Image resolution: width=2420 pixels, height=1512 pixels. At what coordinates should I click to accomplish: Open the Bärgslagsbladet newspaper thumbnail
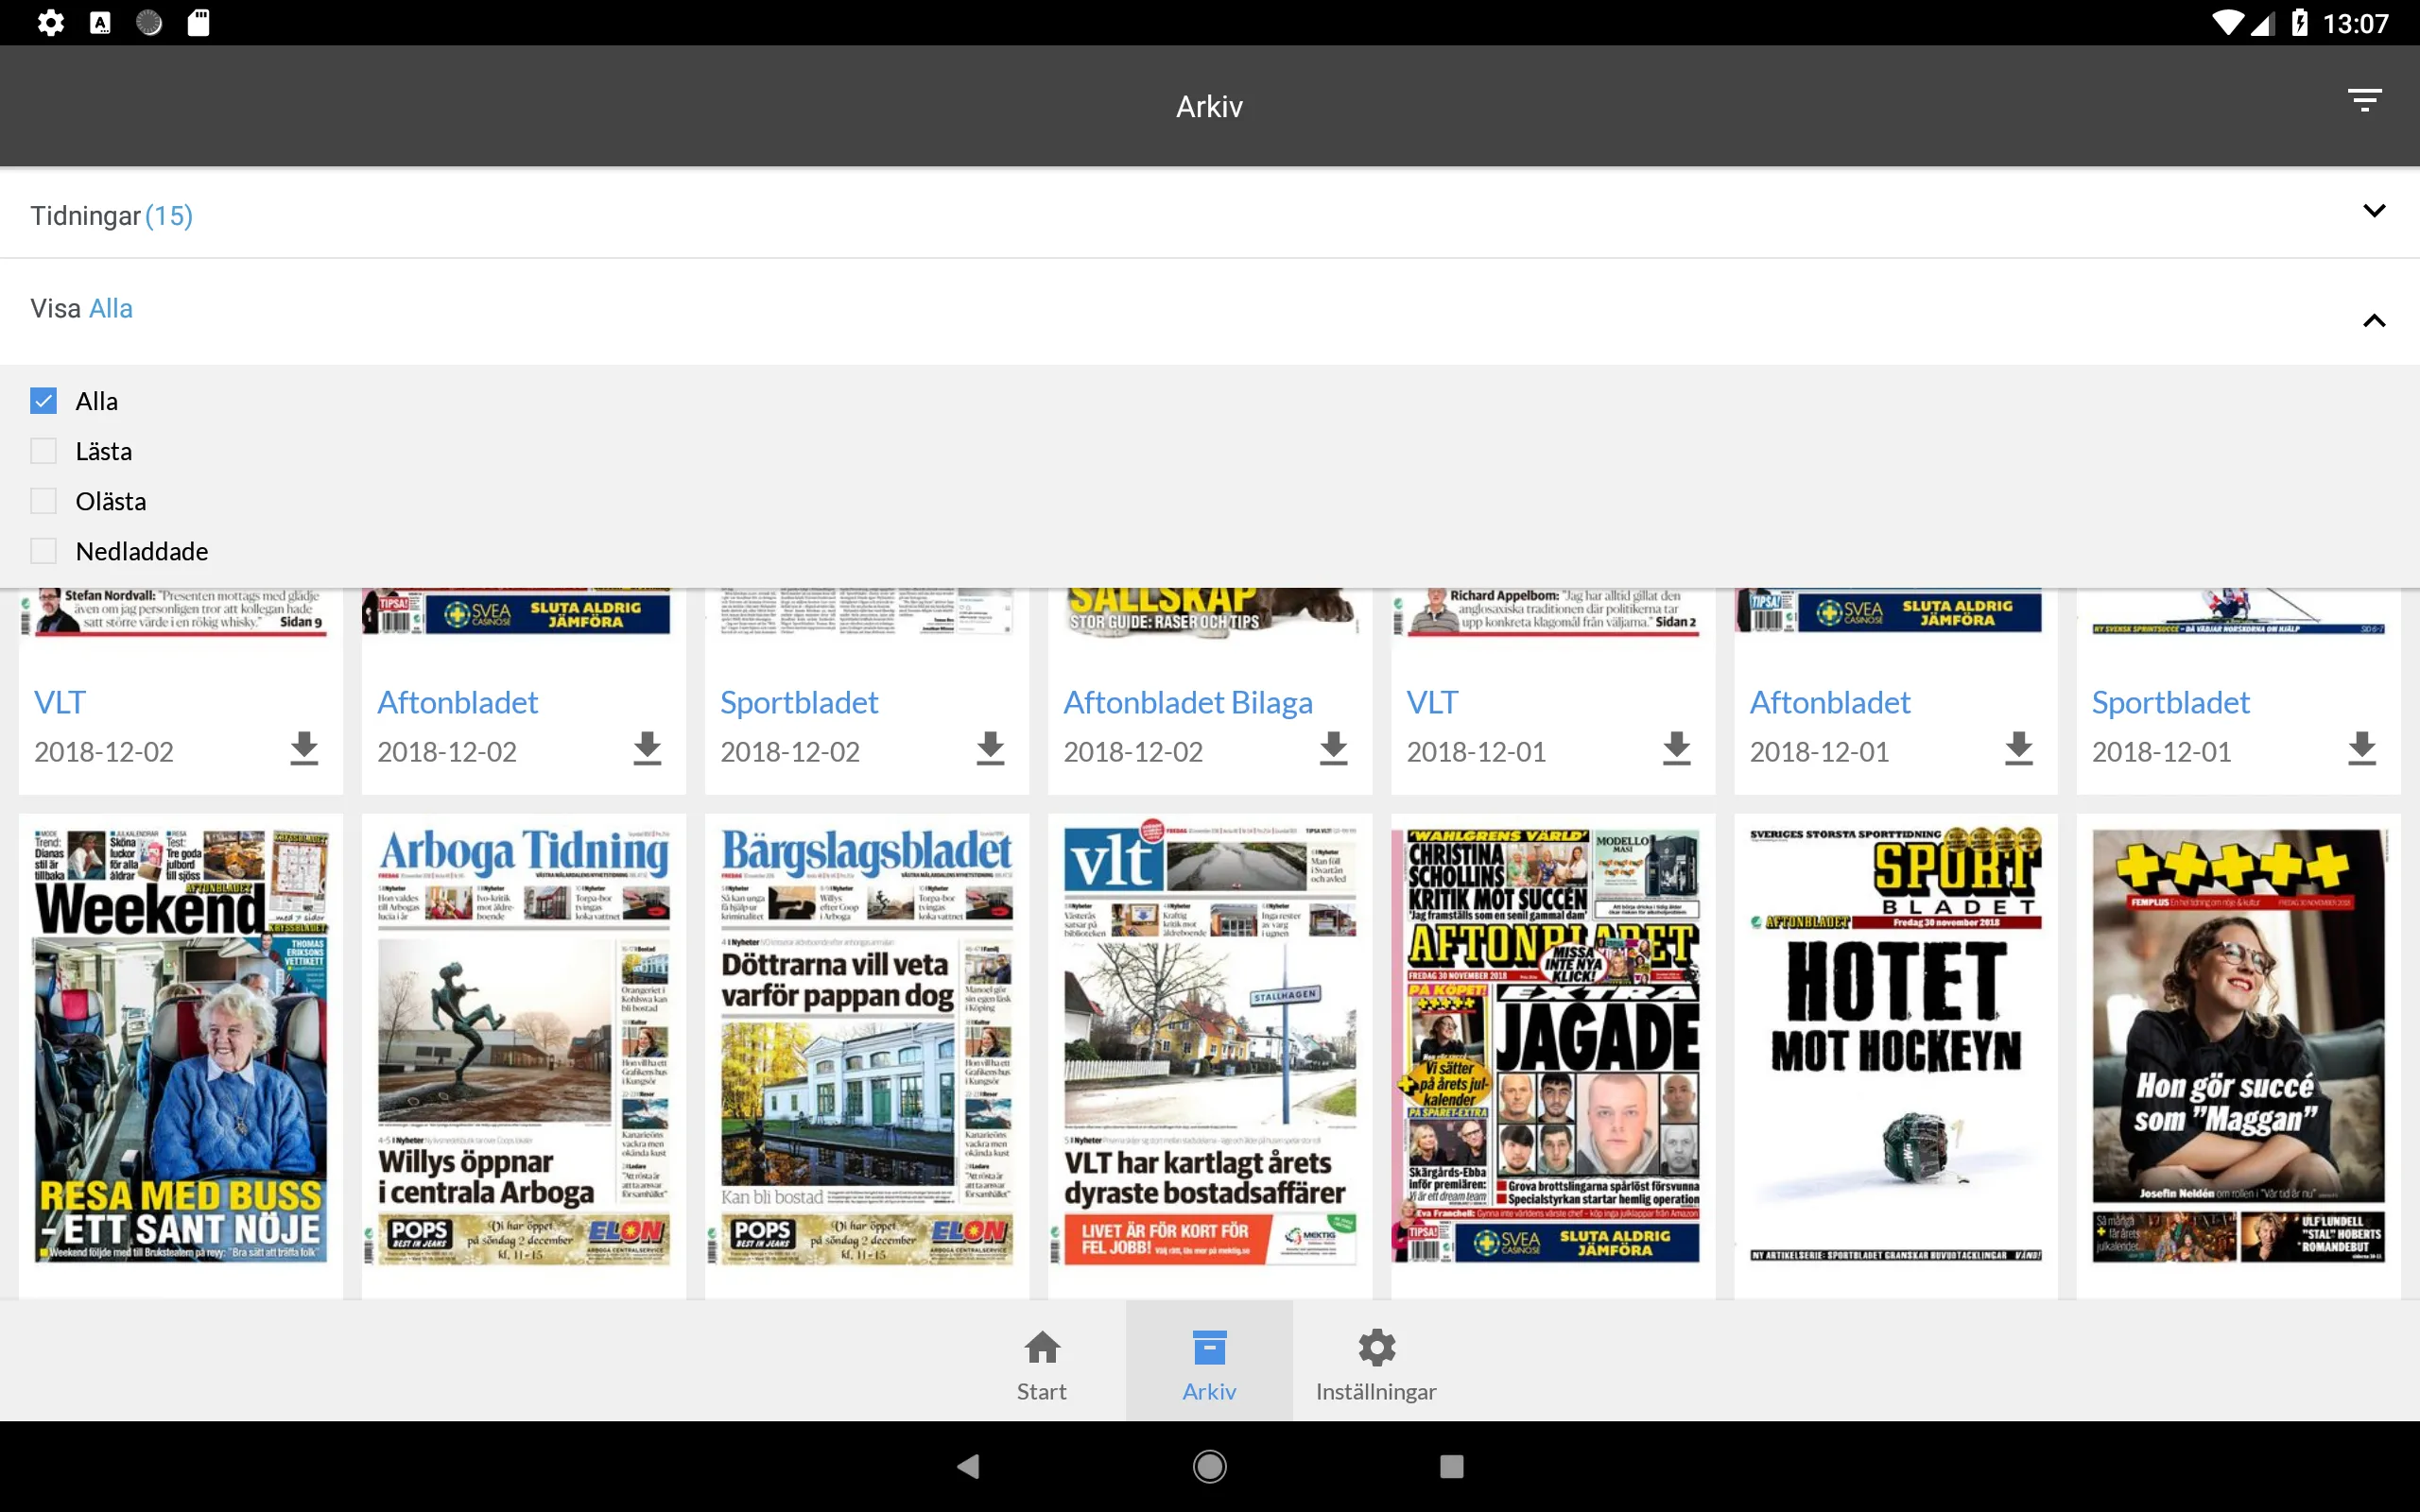pos(866,1045)
